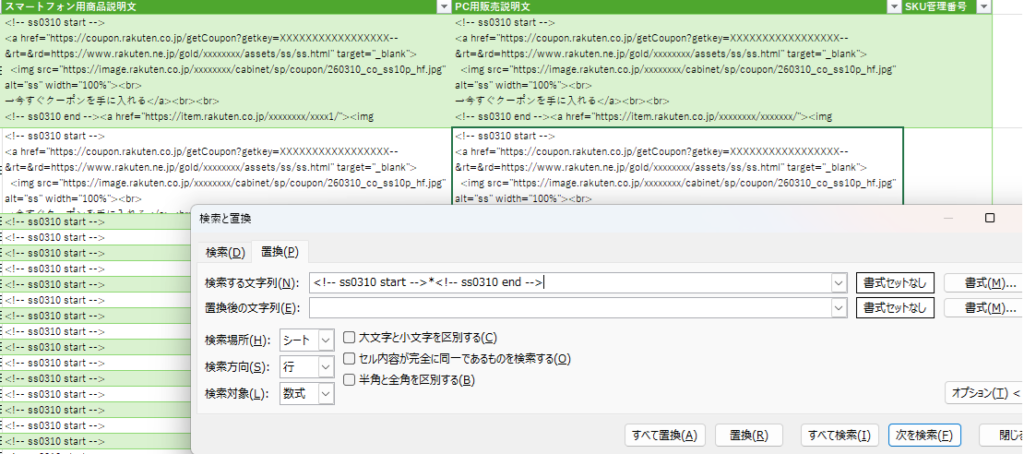Select the 置換(P) tab
Viewport: 1024px width, 454px height.
(x=279, y=251)
